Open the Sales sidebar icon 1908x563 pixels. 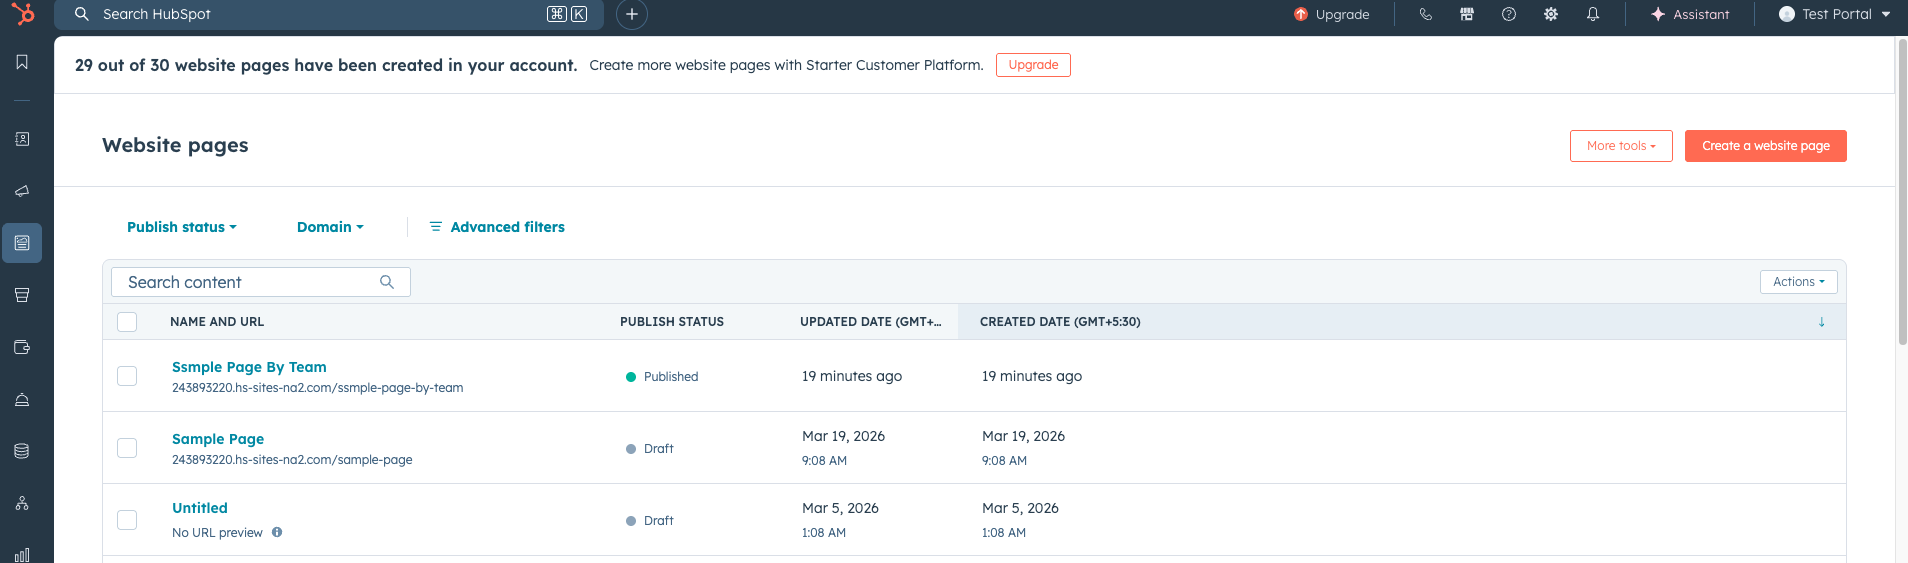click(x=22, y=295)
